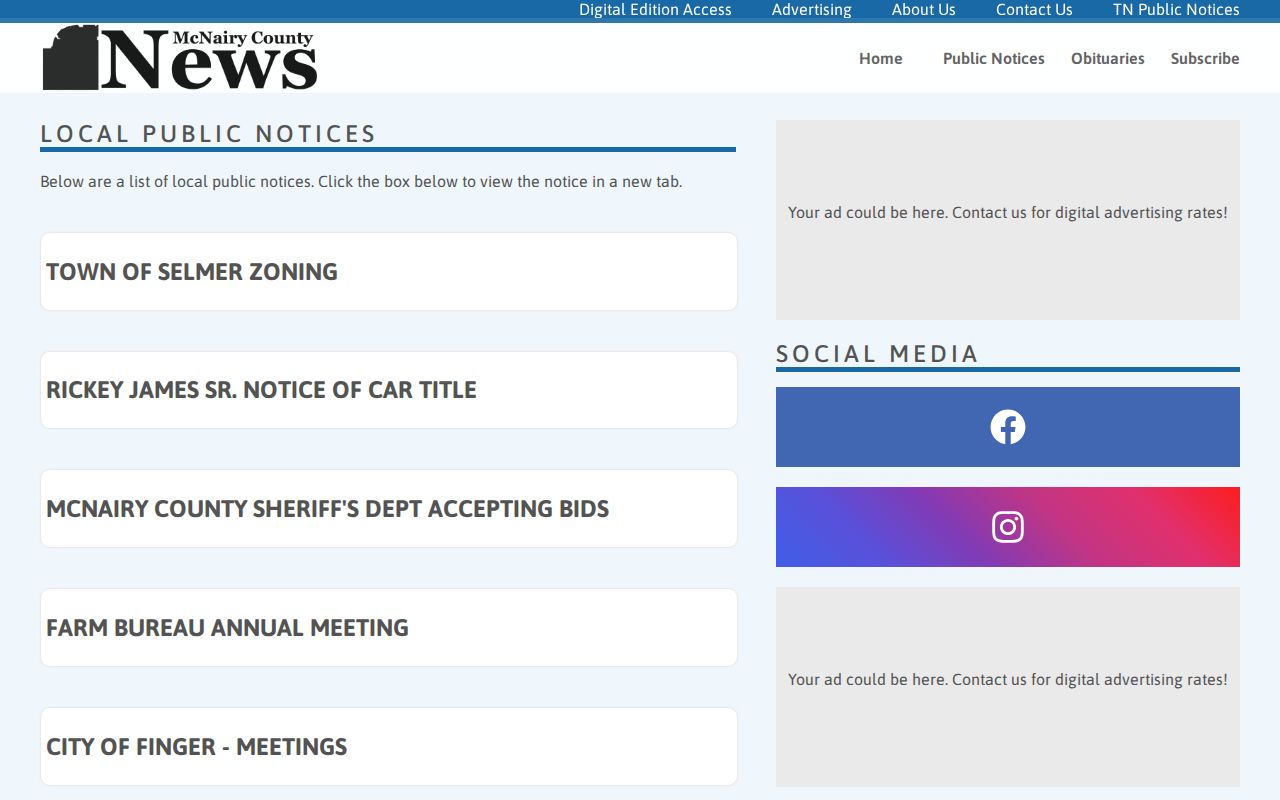The height and width of the screenshot is (800, 1280).
Task: Open Sheriff's Dept Accepting Bids notice
Action: coord(389,509)
